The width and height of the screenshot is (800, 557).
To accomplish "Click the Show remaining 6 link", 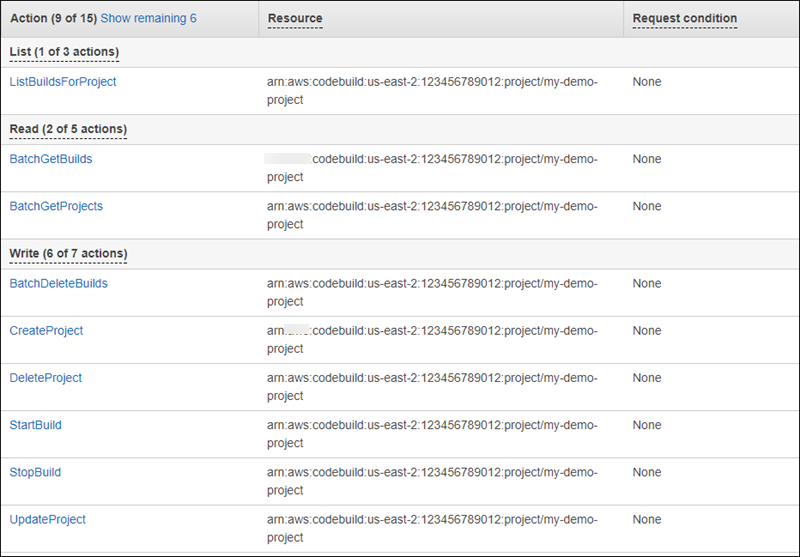I will tap(148, 19).
